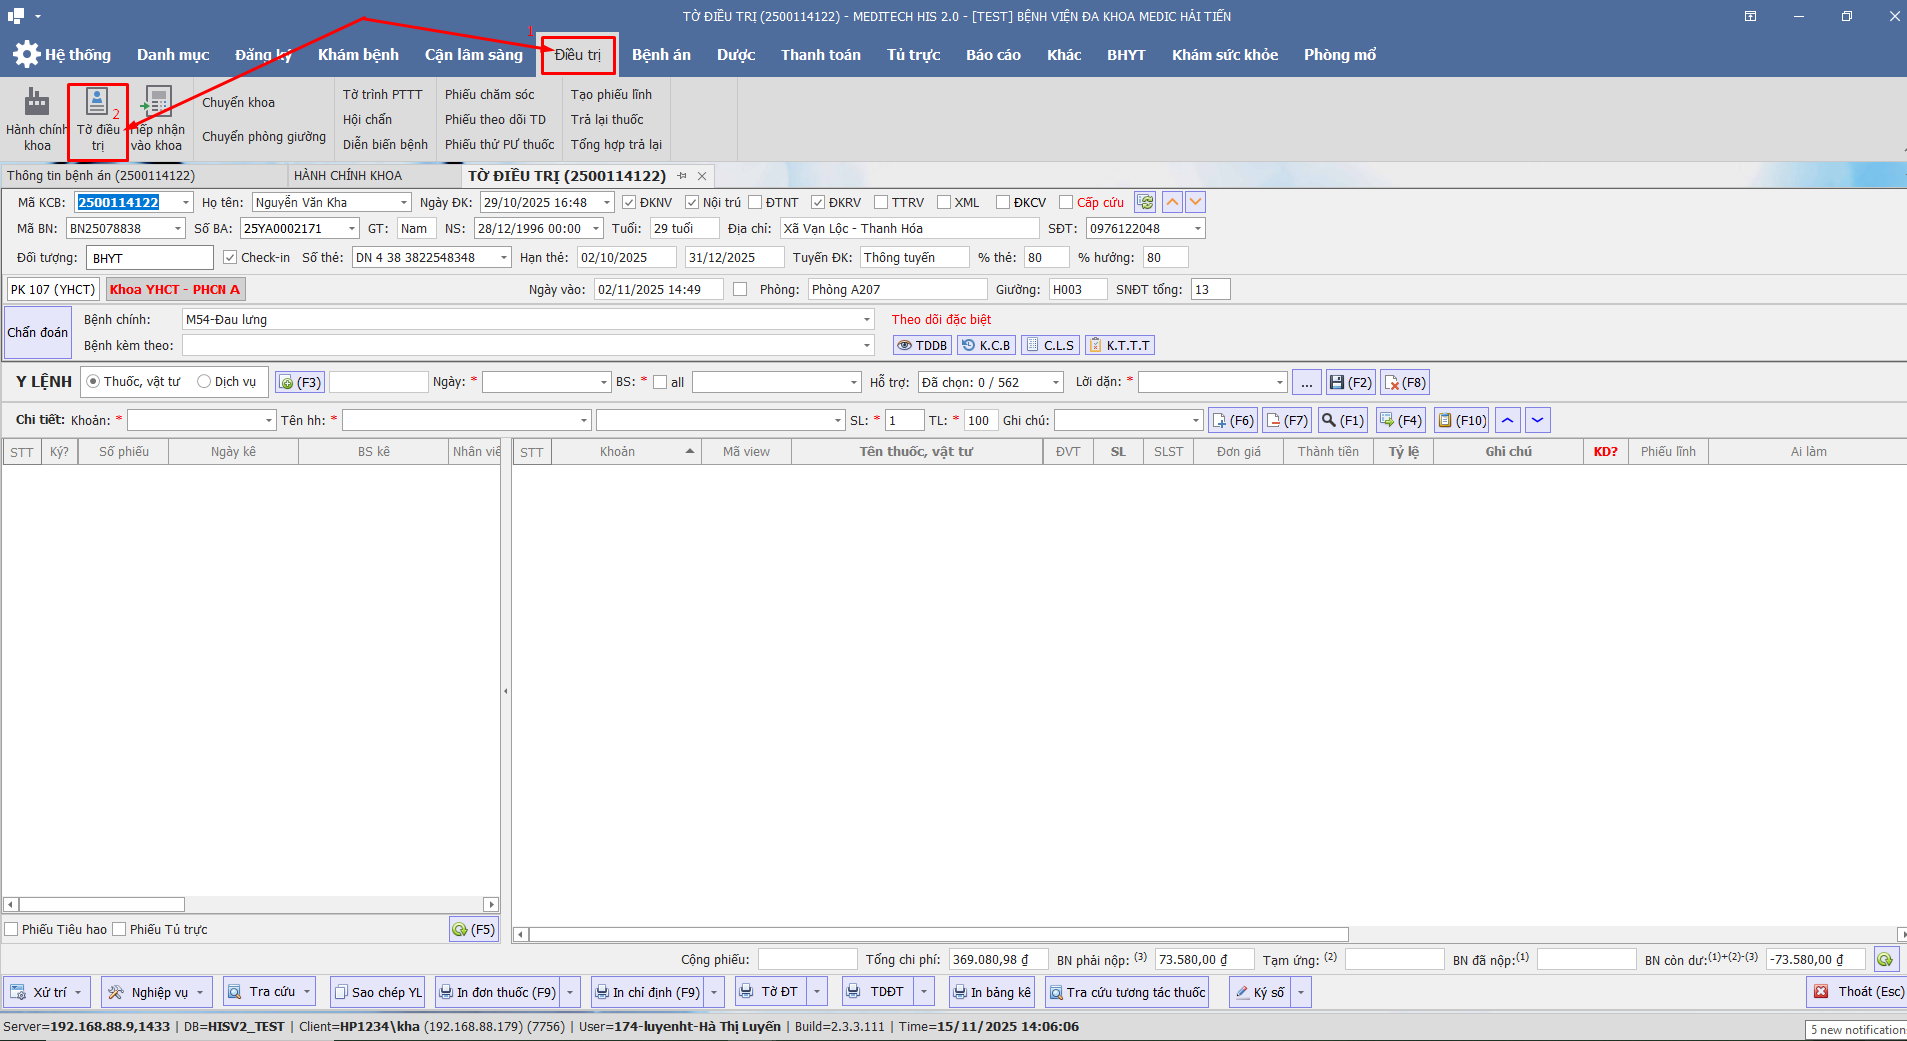This screenshot has height=1041, width=1907.
Task: Click the SL quantity input field
Action: click(903, 421)
